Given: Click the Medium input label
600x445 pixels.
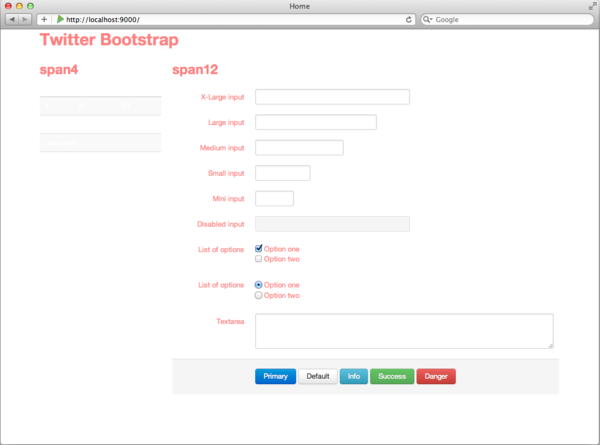Looking at the screenshot, I should click(x=222, y=148).
